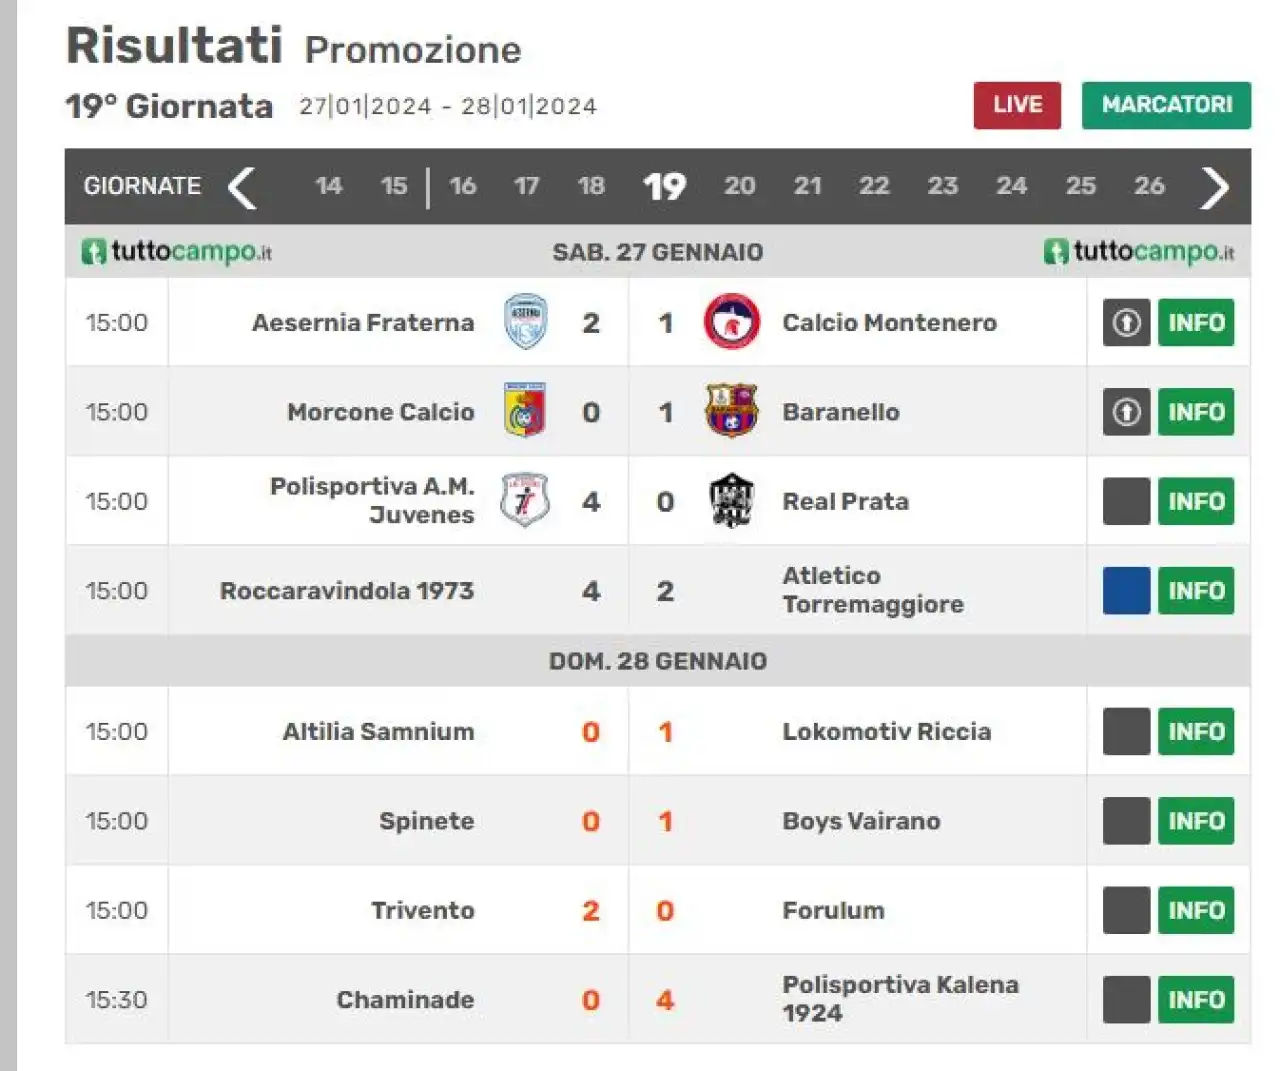Advance giornate list with right chevron

[1214, 187]
